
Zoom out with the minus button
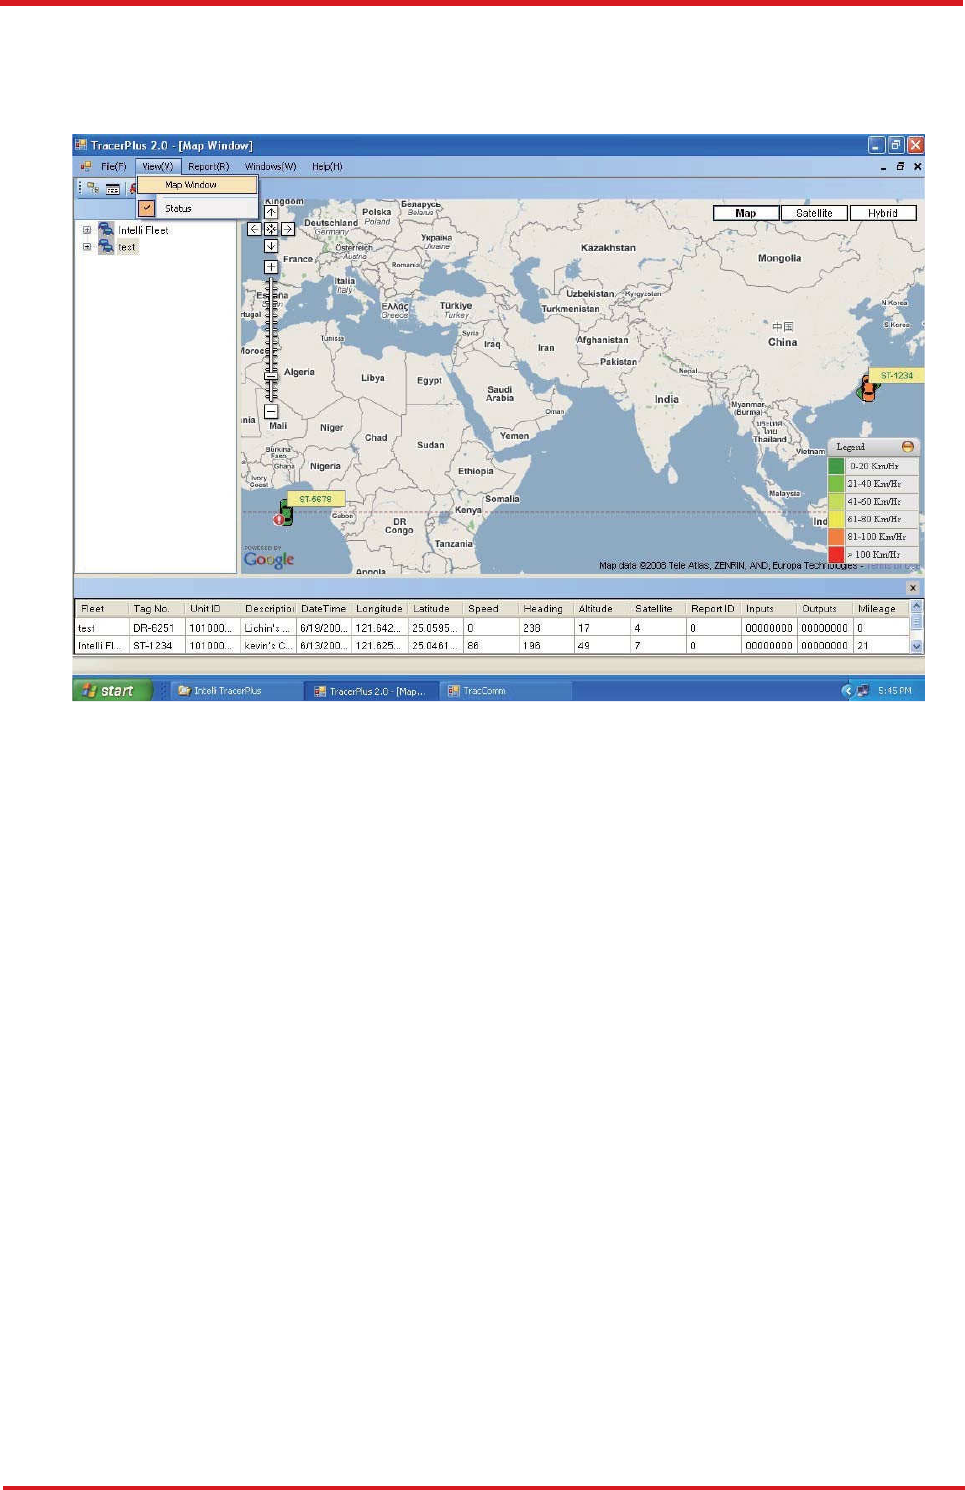[271, 411]
